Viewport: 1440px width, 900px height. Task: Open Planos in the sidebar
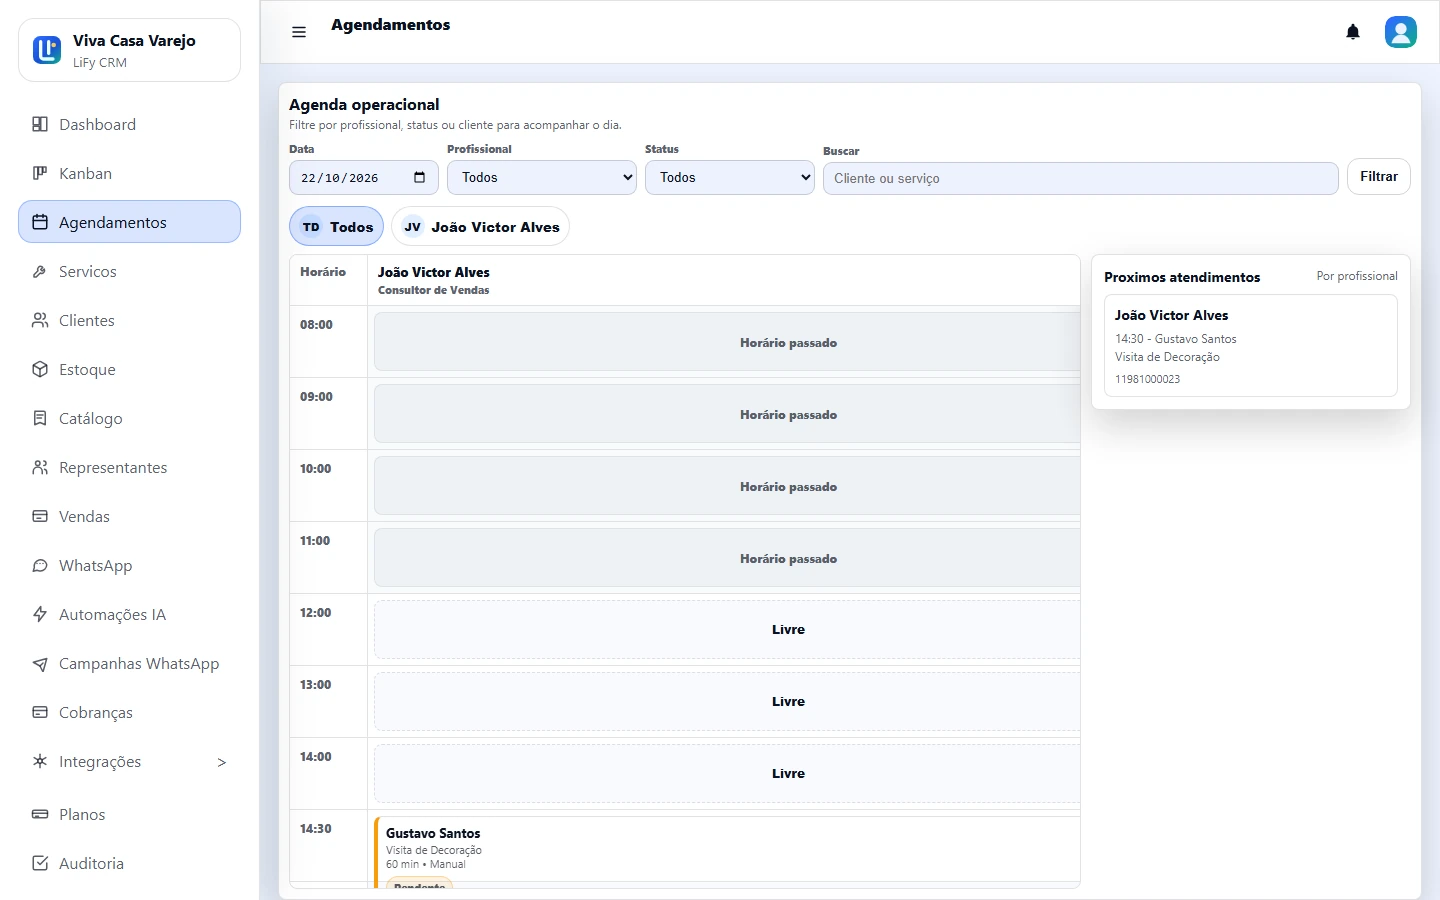pos(130,815)
